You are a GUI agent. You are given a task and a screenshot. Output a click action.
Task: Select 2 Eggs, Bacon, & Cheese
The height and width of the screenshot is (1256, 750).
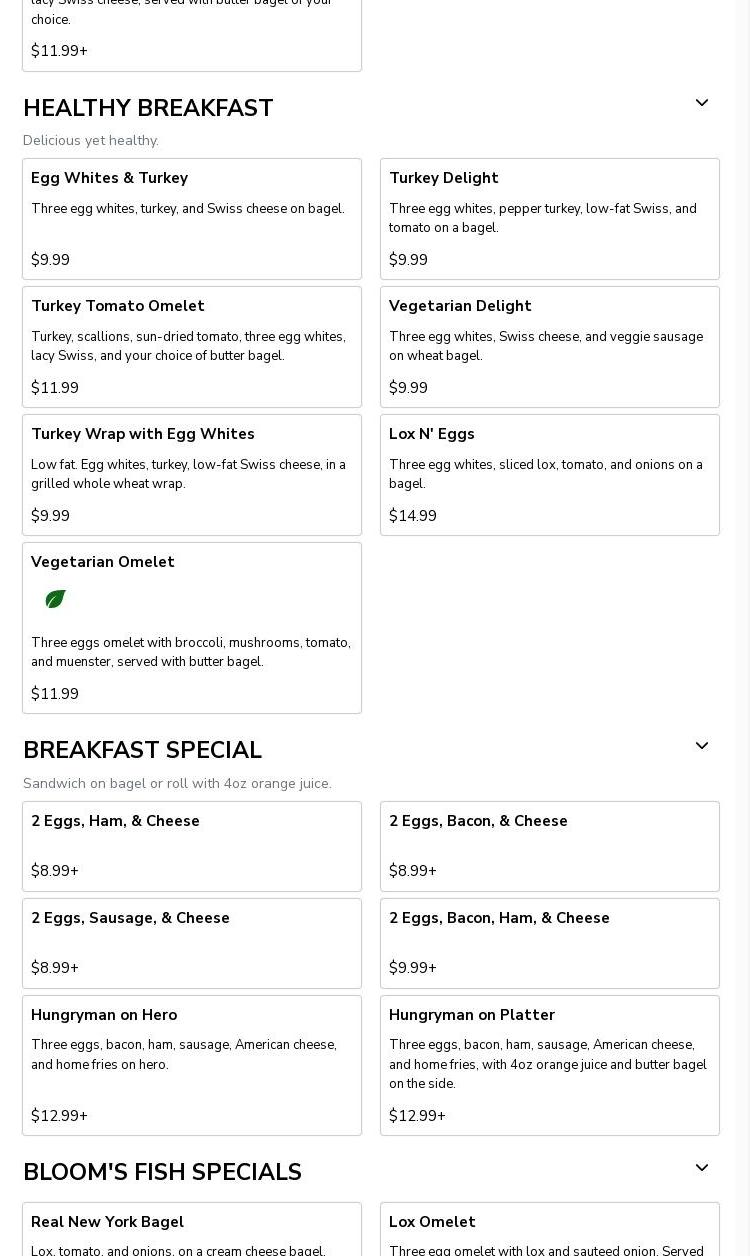(x=549, y=846)
